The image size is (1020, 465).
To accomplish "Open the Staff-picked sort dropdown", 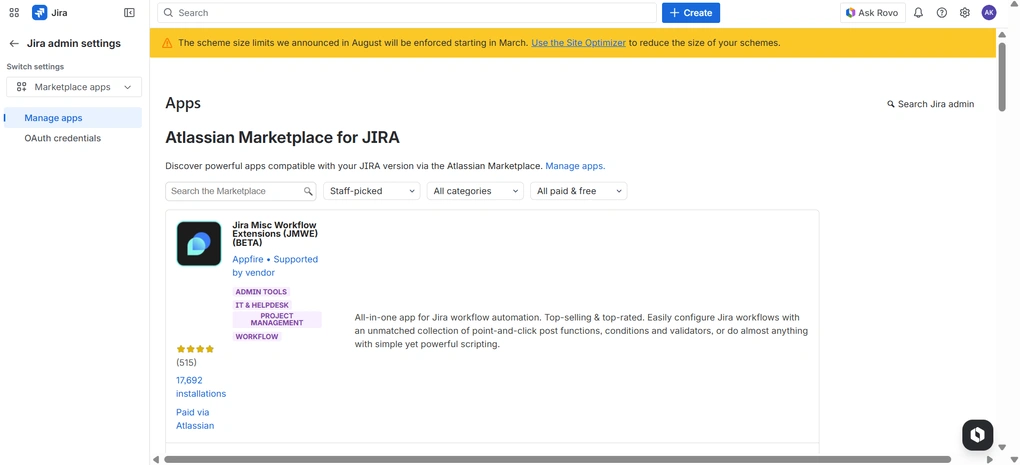I will pyautogui.click(x=371, y=191).
